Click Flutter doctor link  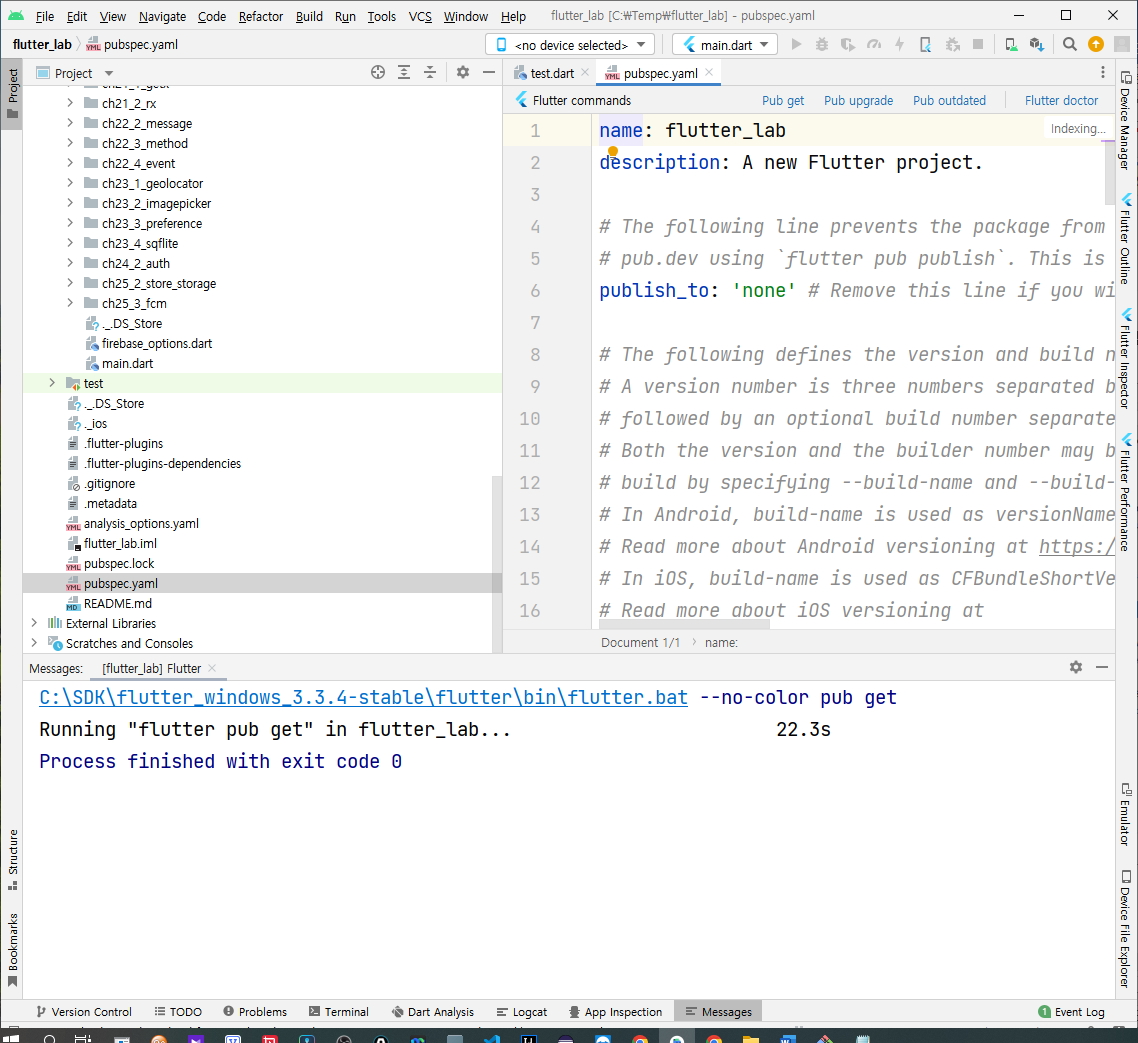tap(1061, 100)
